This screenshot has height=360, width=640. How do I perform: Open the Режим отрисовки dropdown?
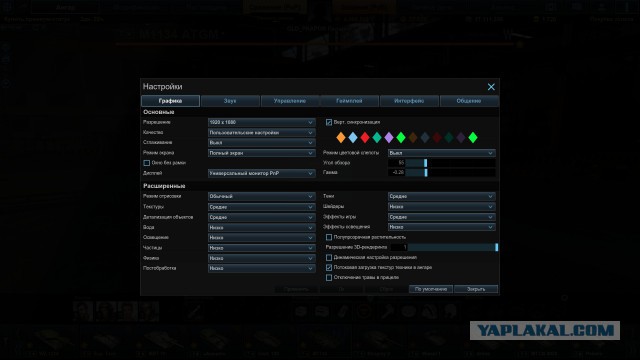click(262, 196)
